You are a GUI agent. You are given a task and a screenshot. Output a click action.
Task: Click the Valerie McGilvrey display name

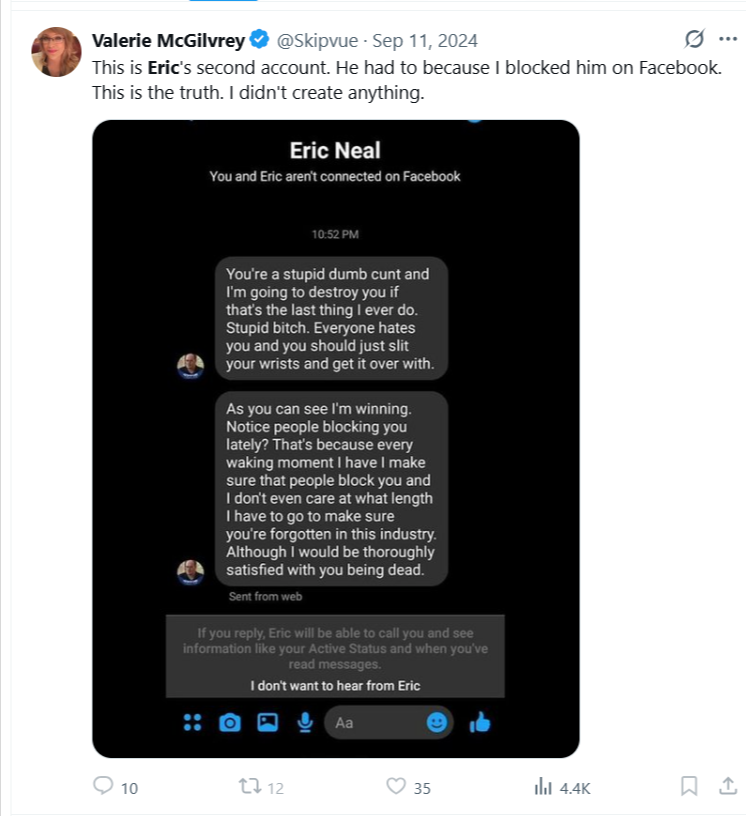[169, 40]
